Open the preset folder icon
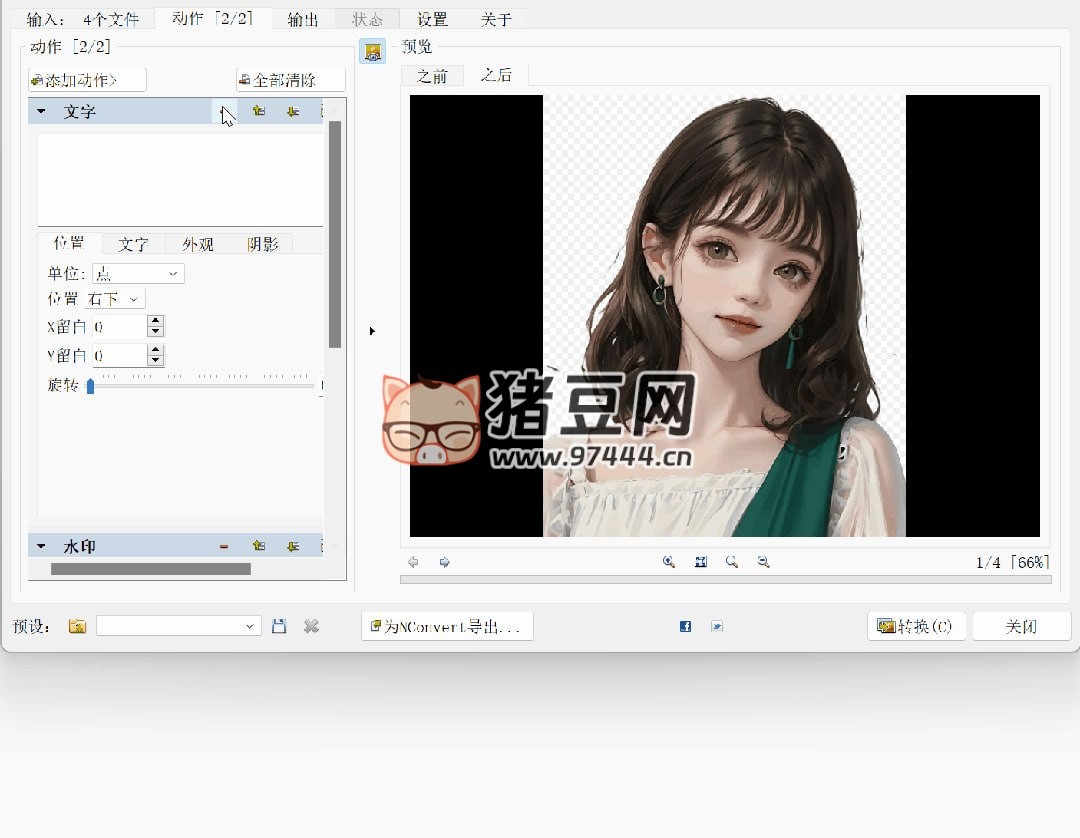This screenshot has width=1080, height=838. pyautogui.click(x=77, y=626)
